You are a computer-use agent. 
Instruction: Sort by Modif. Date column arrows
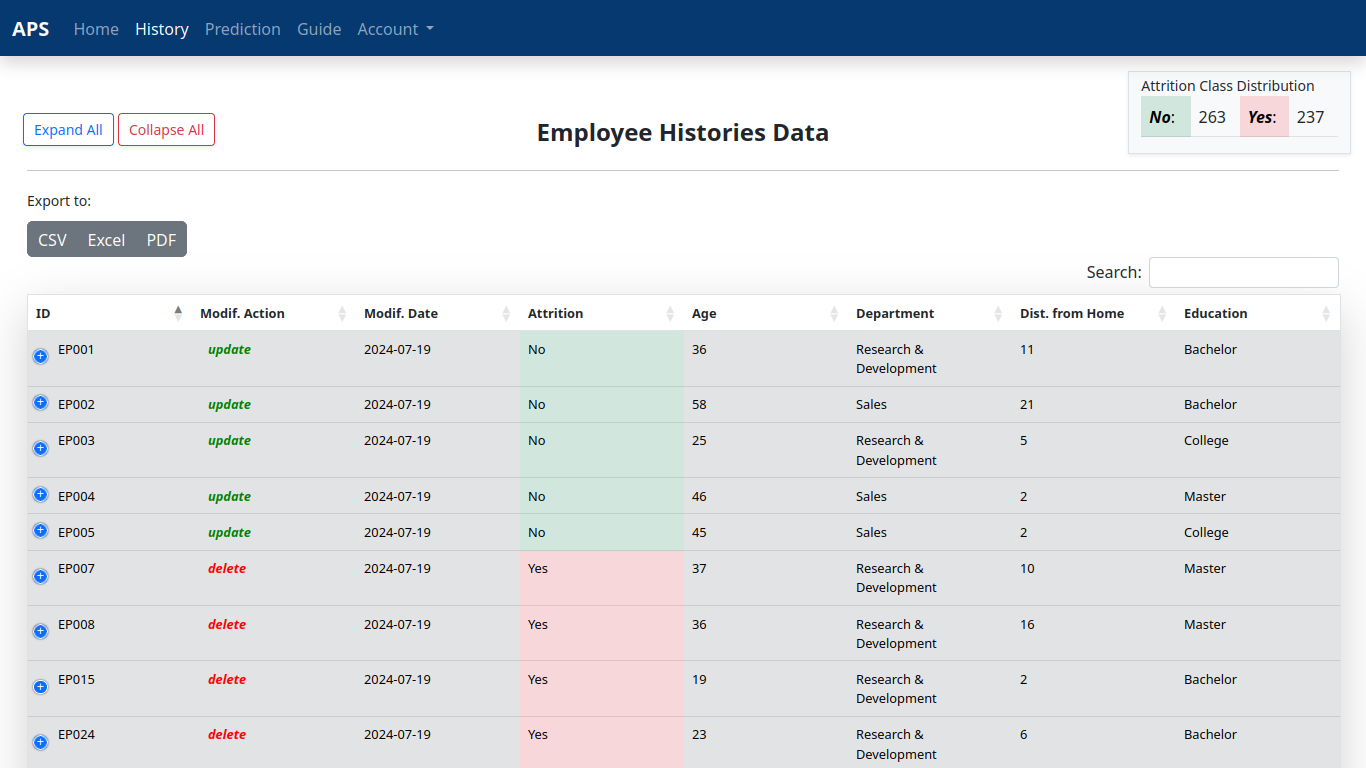[506, 313]
